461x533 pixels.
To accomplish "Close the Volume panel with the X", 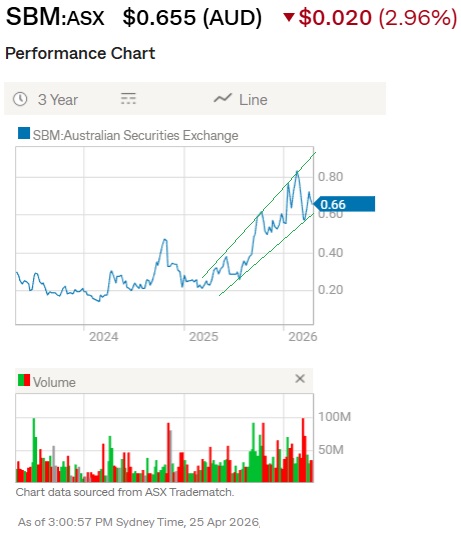I will coord(300,378).
